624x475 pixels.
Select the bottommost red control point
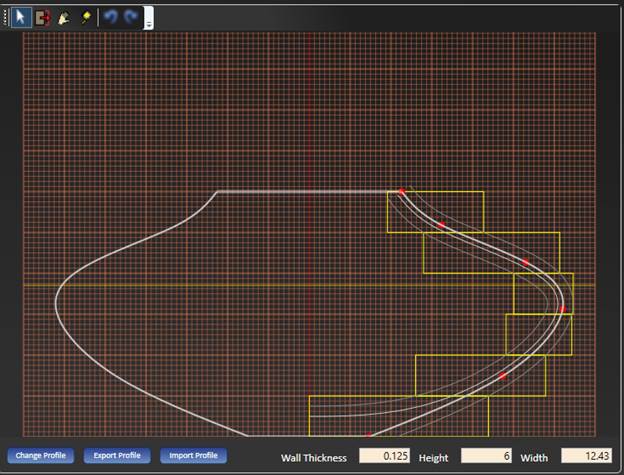click(368, 435)
